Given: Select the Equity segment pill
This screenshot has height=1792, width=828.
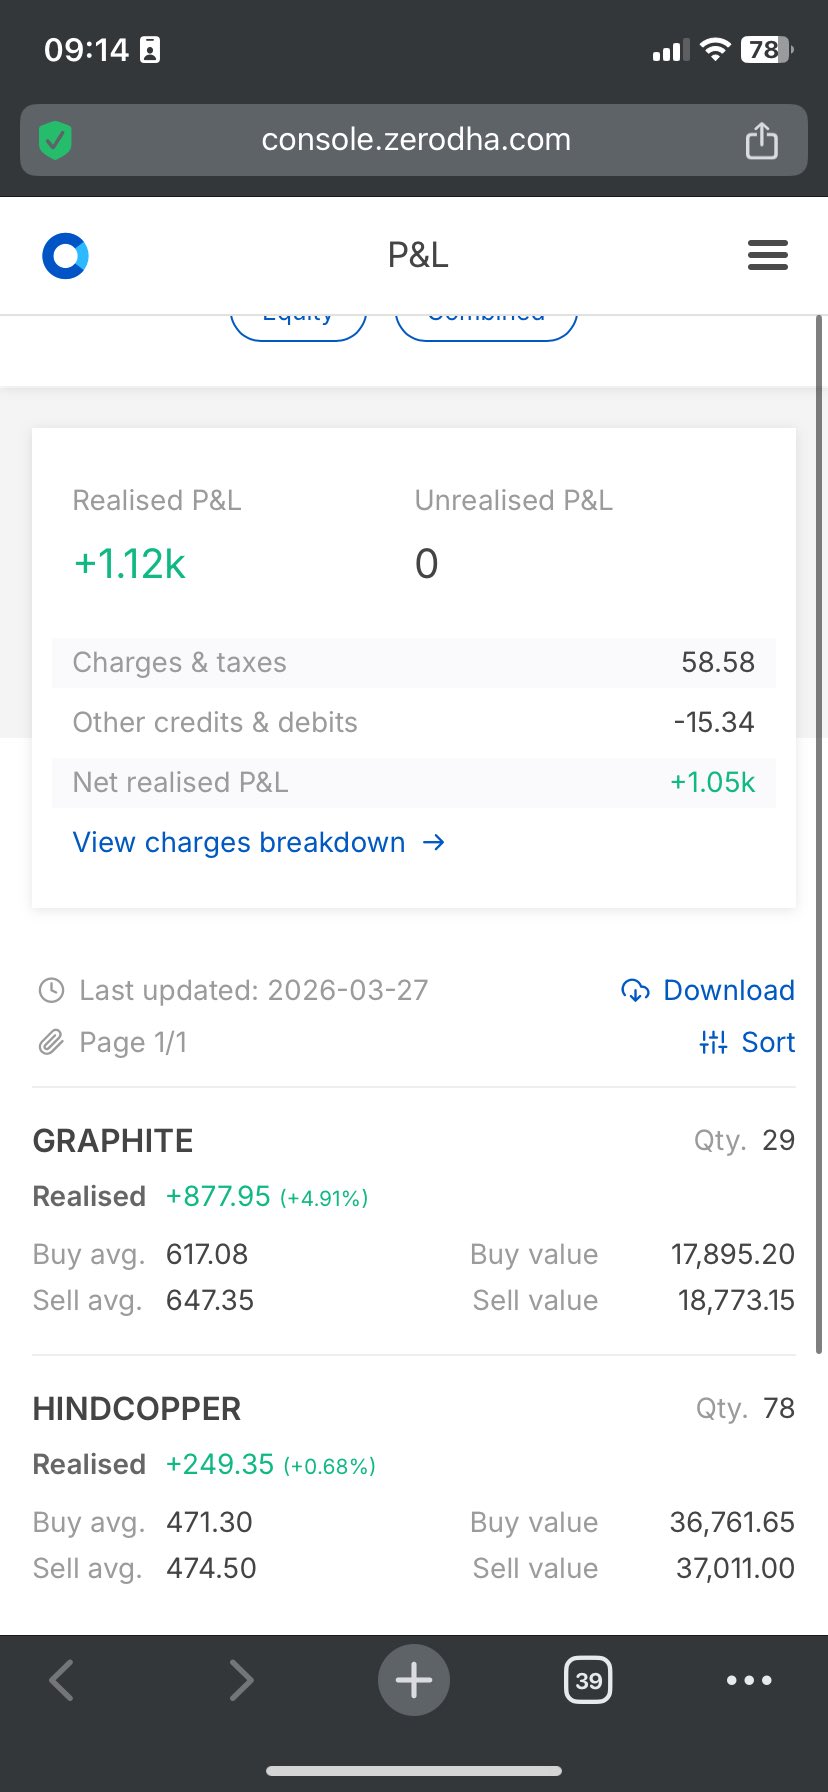Looking at the screenshot, I should pyautogui.click(x=298, y=324).
